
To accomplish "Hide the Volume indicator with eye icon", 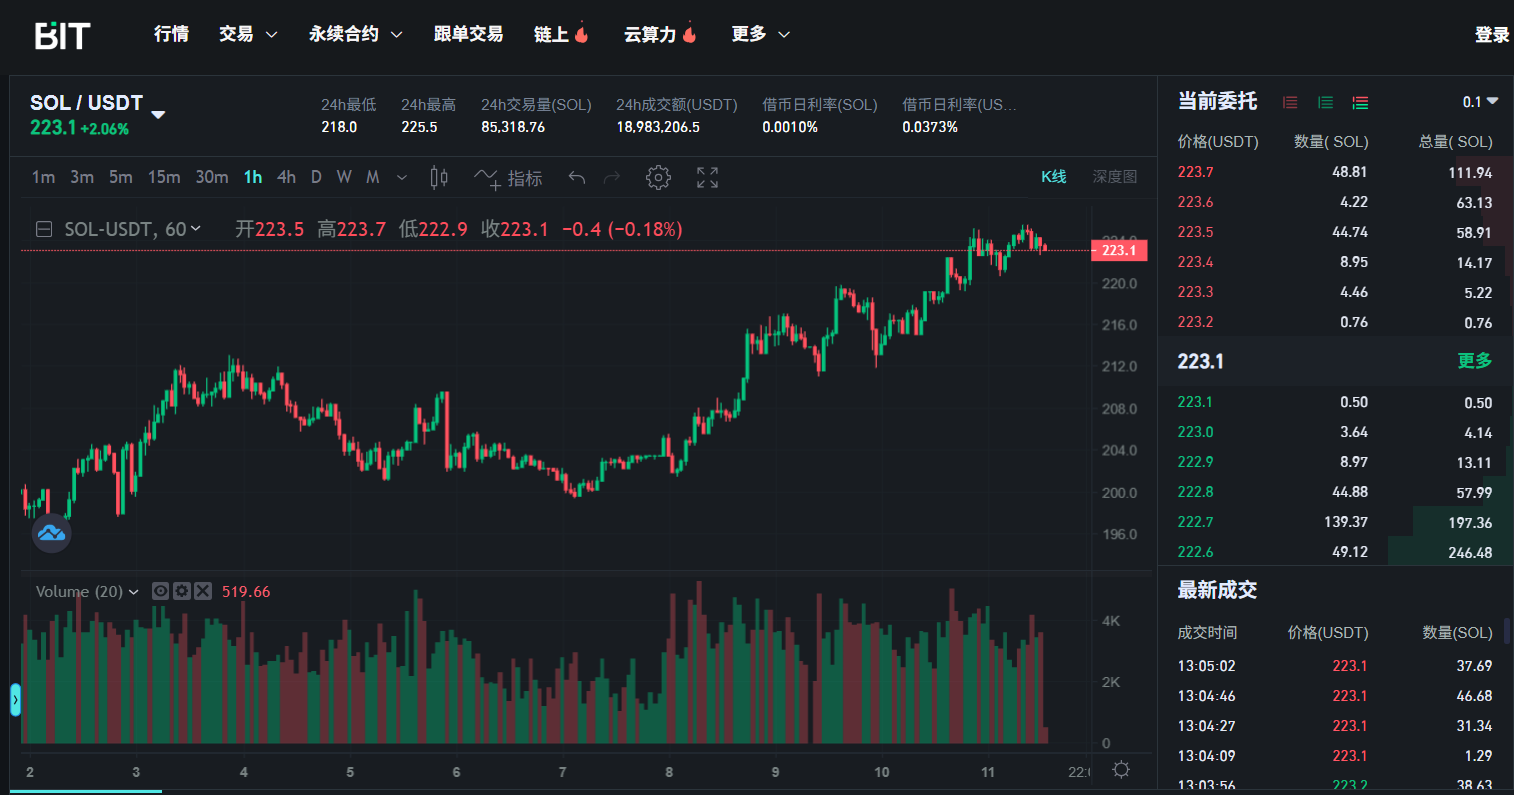I will click(160, 591).
